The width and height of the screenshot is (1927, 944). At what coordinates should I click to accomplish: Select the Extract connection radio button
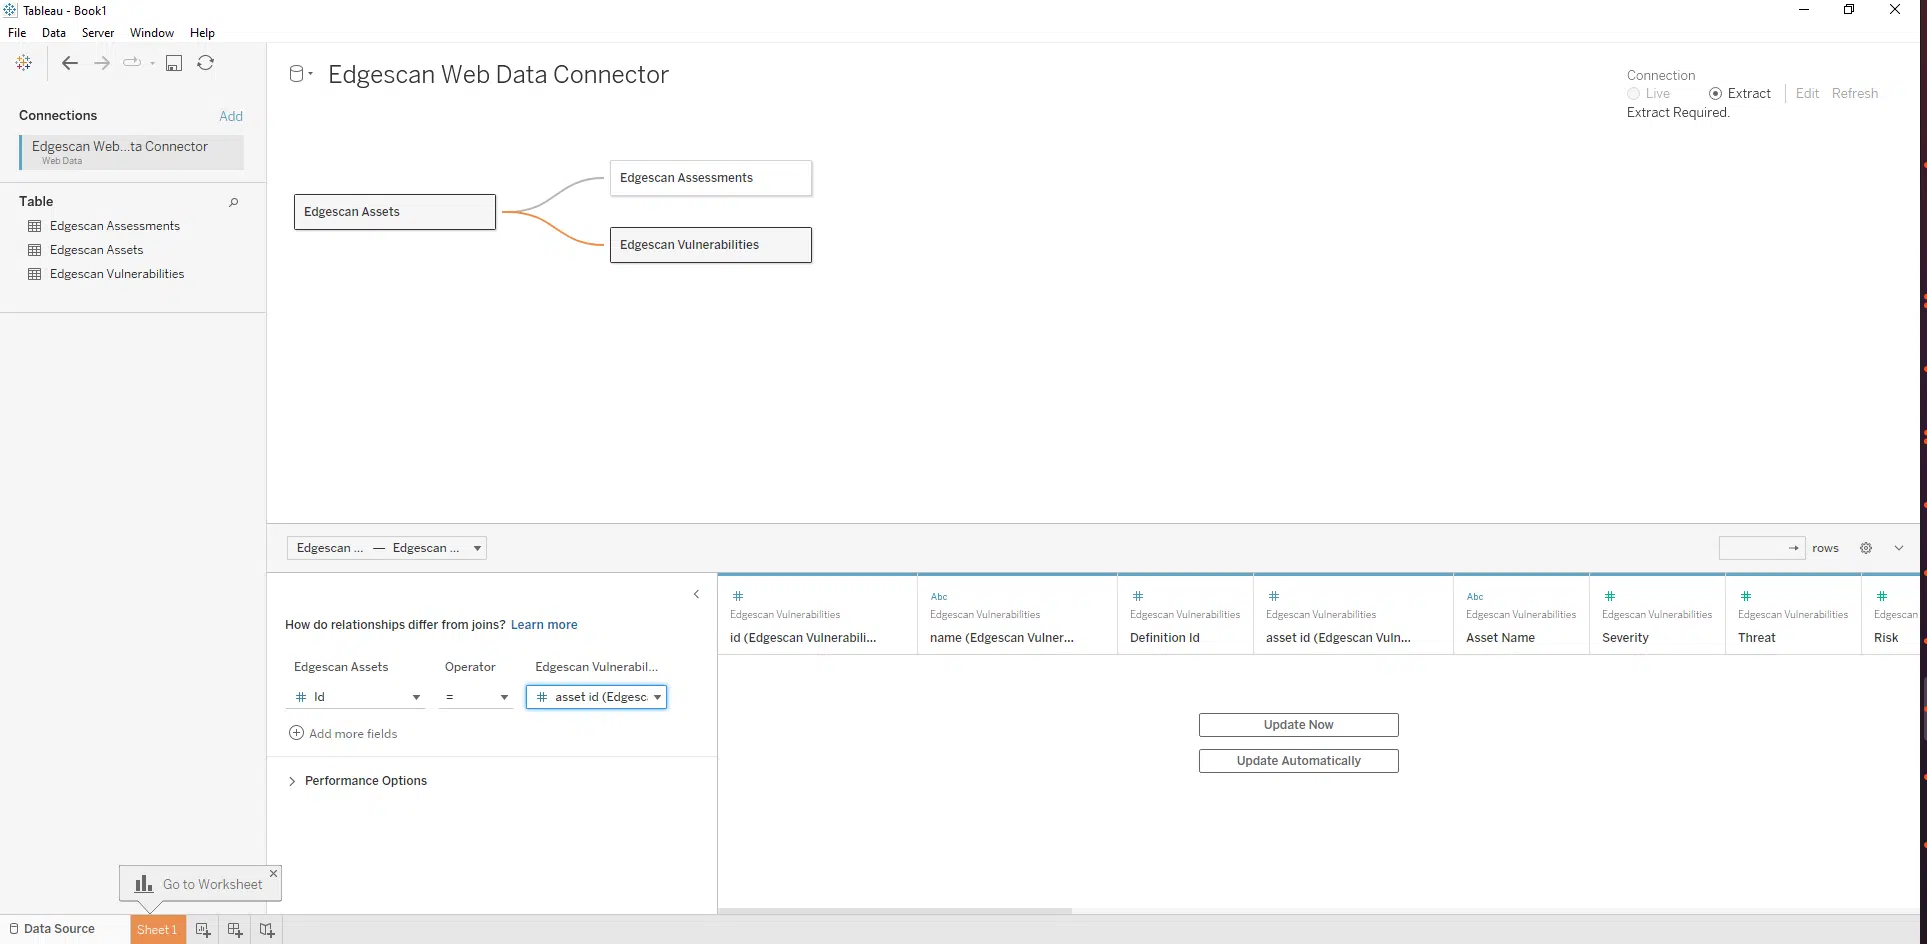coord(1716,93)
